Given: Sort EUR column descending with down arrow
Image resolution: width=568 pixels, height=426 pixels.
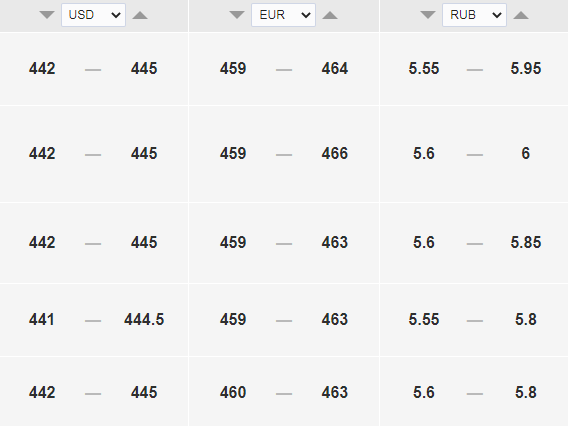Looking at the screenshot, I should point(237,15).
